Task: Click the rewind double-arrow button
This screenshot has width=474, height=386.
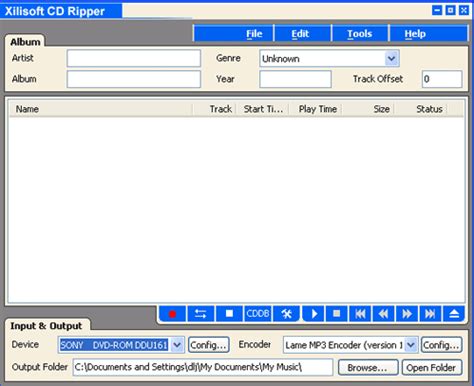Action: tap(383, 314)
